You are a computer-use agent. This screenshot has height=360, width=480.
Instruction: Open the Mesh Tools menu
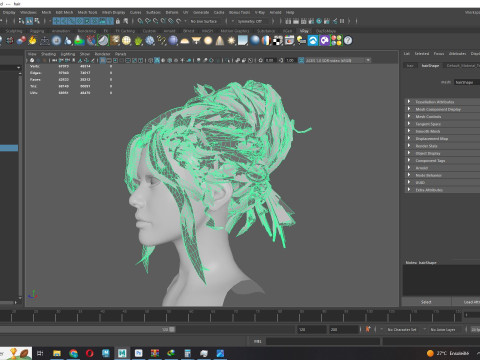pyautogui.click(x=87, y=12)
